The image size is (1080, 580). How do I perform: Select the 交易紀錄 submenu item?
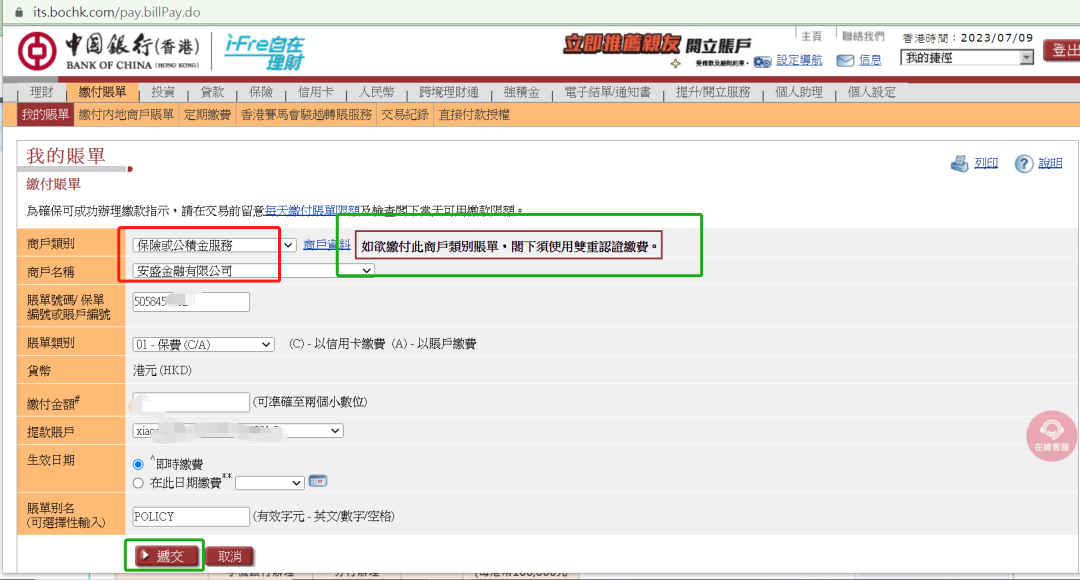pos(405,114)
